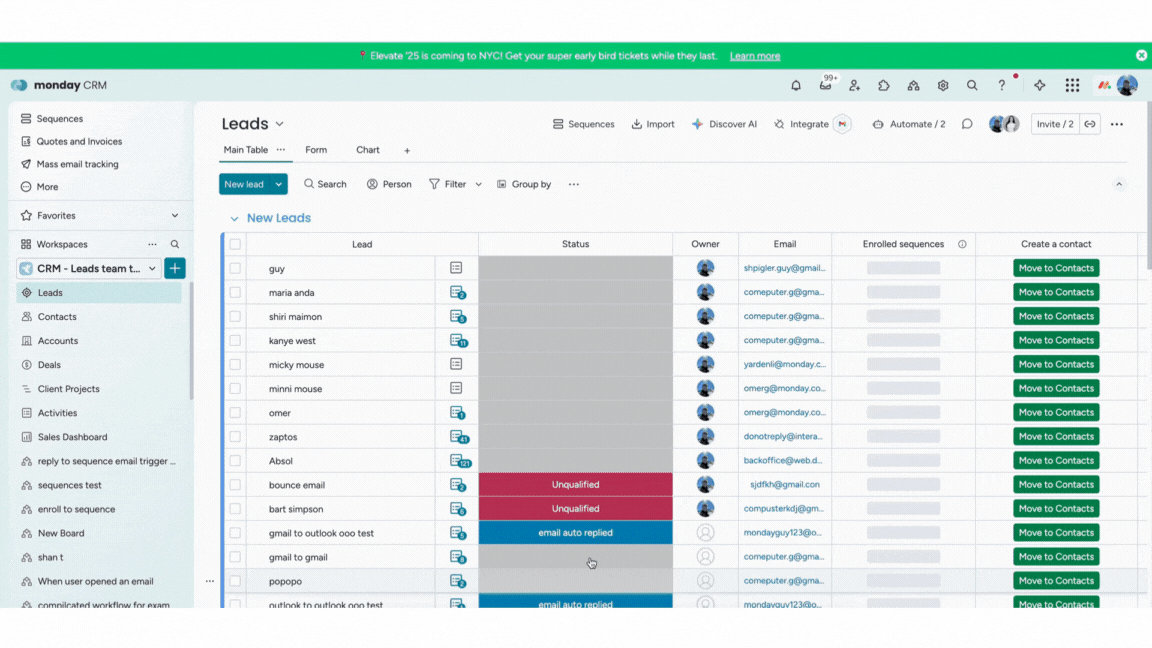Open the board discussion speech bubble icon
Image resolution: width=1152 pixels, height=648 pixels.
(967, 124)
